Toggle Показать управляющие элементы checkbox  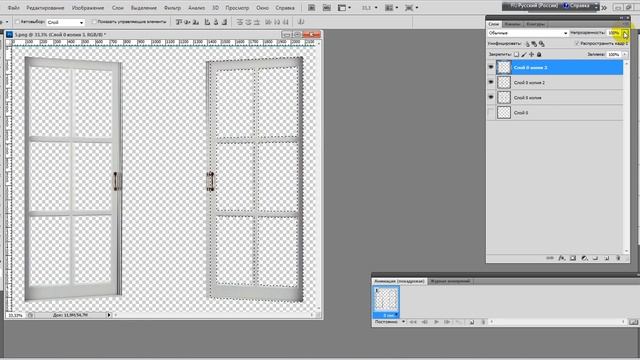(x=94, y=22)
